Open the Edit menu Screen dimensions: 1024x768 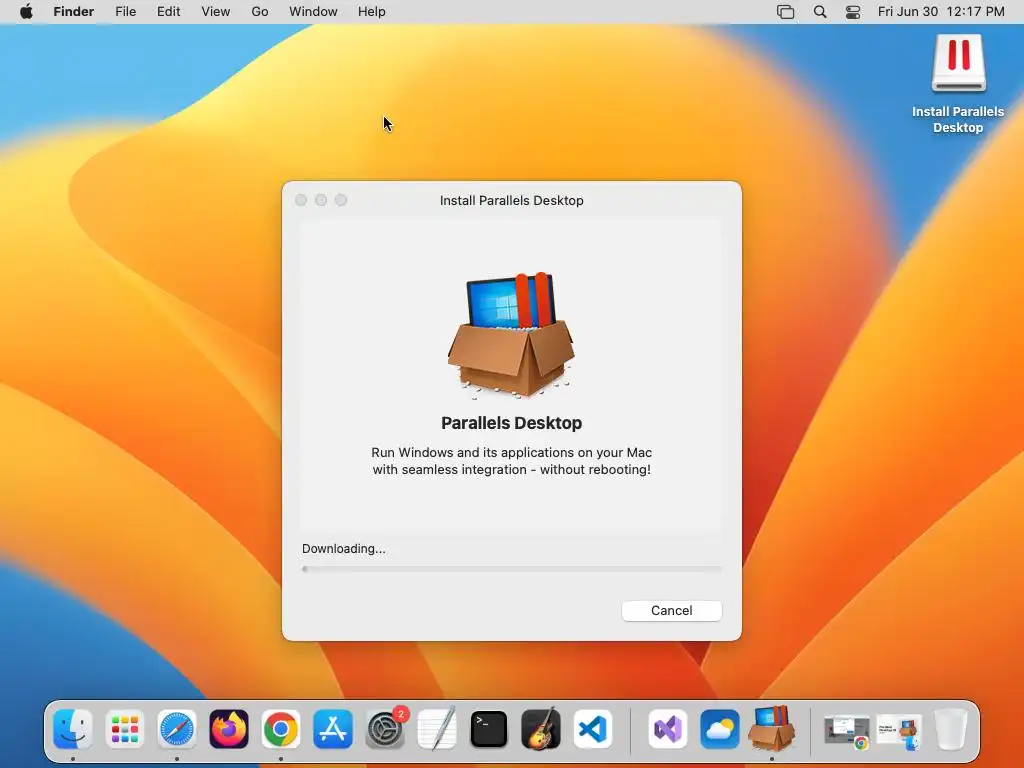pos(168,12)
